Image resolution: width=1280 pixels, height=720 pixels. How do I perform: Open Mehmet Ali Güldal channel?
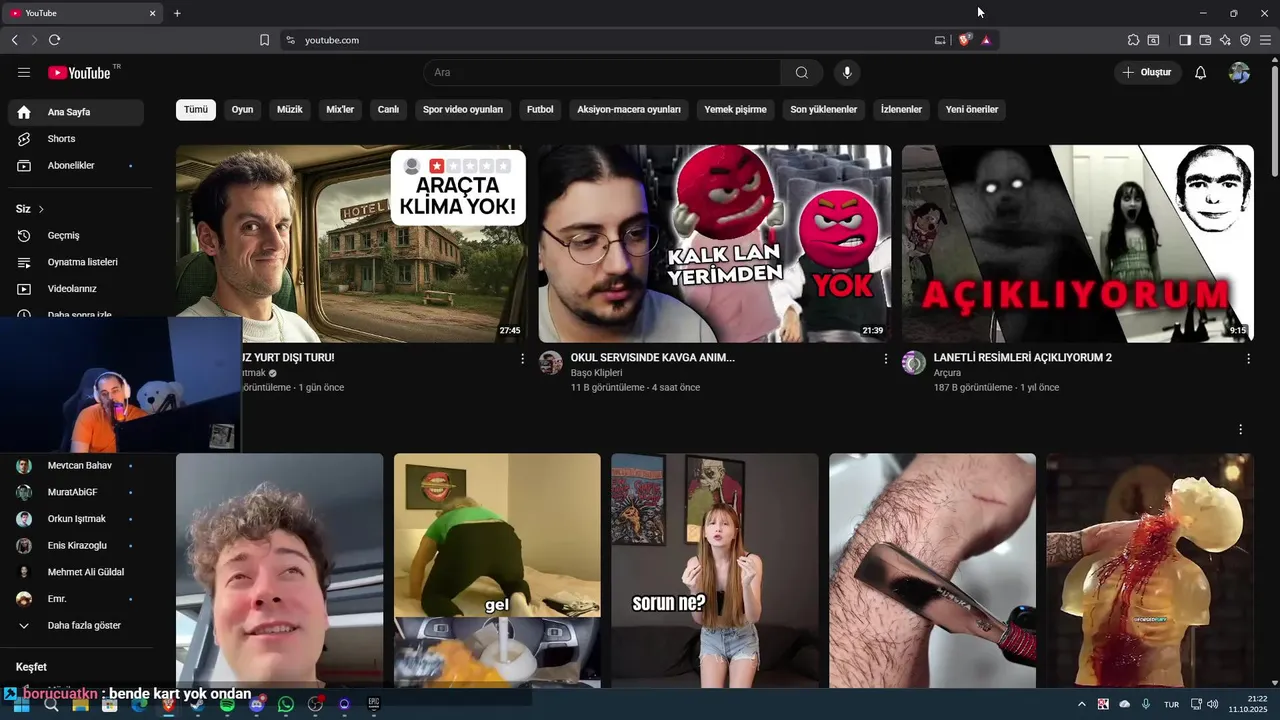click(76, 572)
